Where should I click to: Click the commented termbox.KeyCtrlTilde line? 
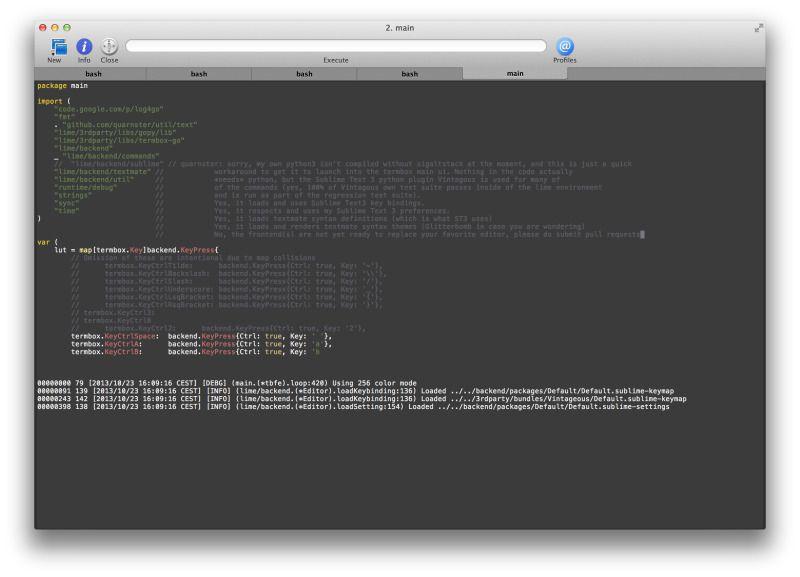[227, 266]
